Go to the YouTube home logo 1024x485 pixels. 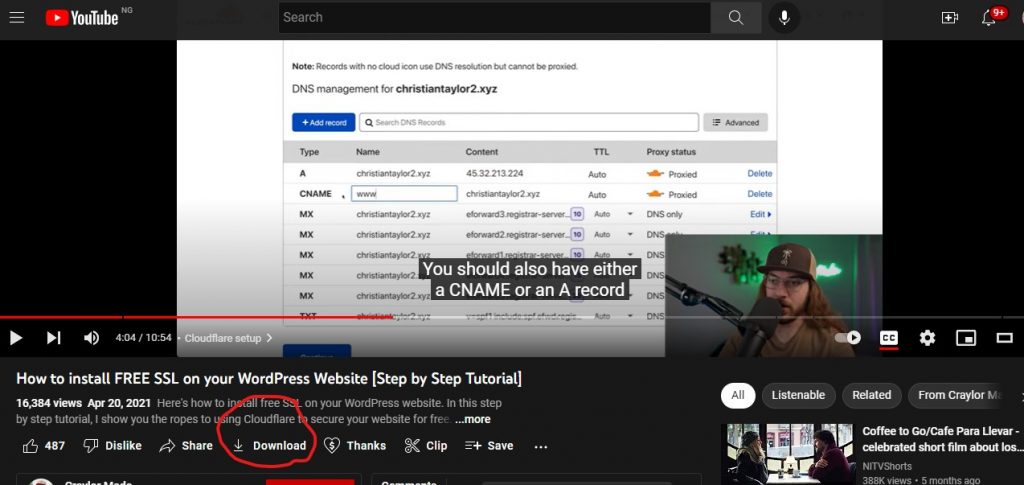(x=82, y=18)
